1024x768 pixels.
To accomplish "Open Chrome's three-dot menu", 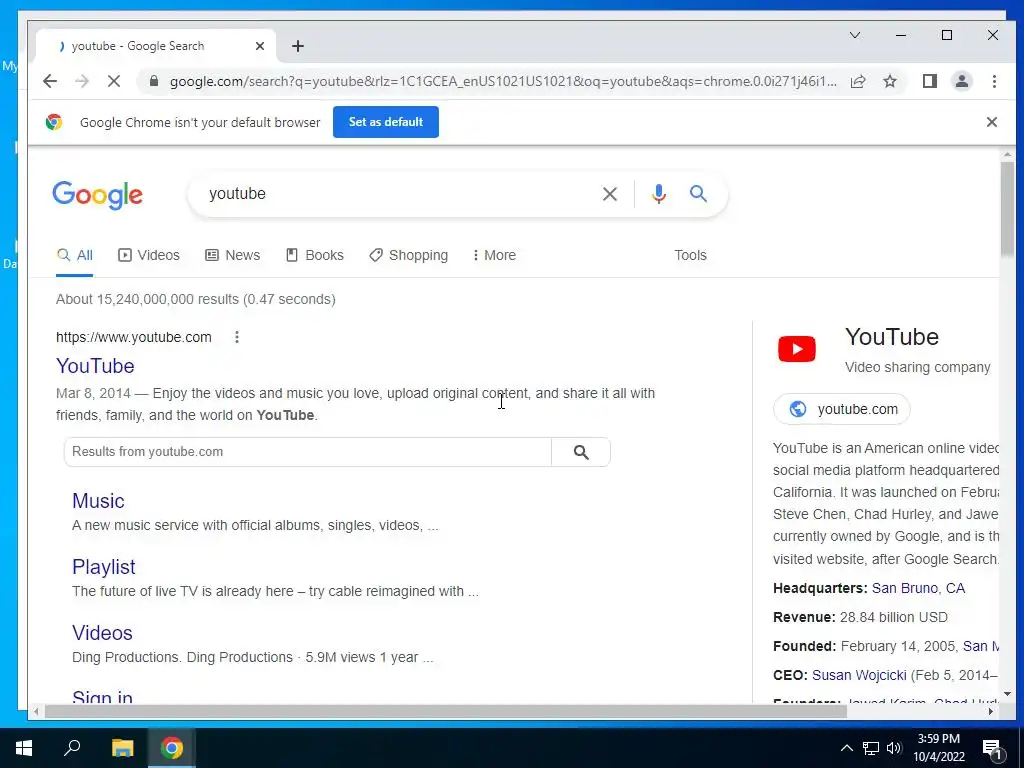I will 994,81.
